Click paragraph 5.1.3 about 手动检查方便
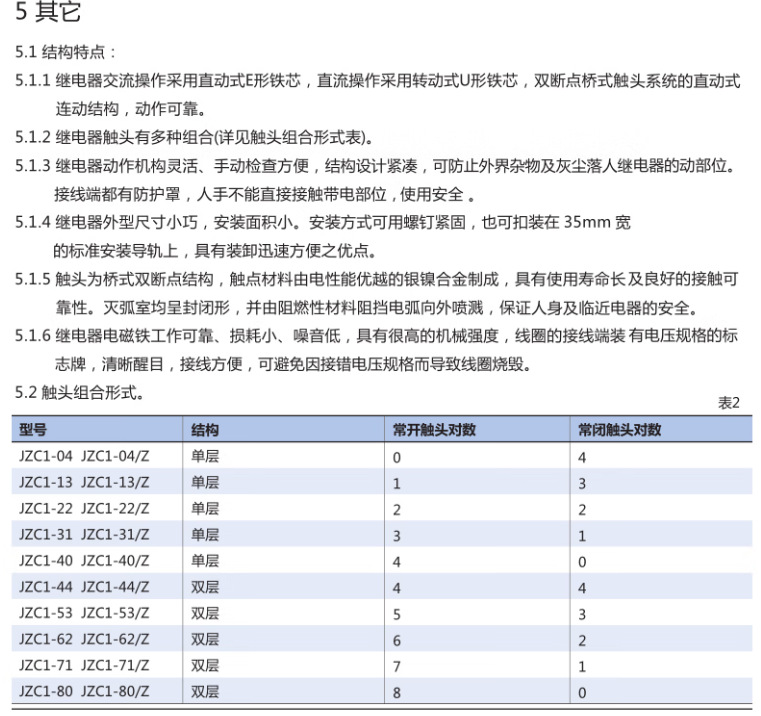Viewport: 761px width, 716px height. (376, 180)
